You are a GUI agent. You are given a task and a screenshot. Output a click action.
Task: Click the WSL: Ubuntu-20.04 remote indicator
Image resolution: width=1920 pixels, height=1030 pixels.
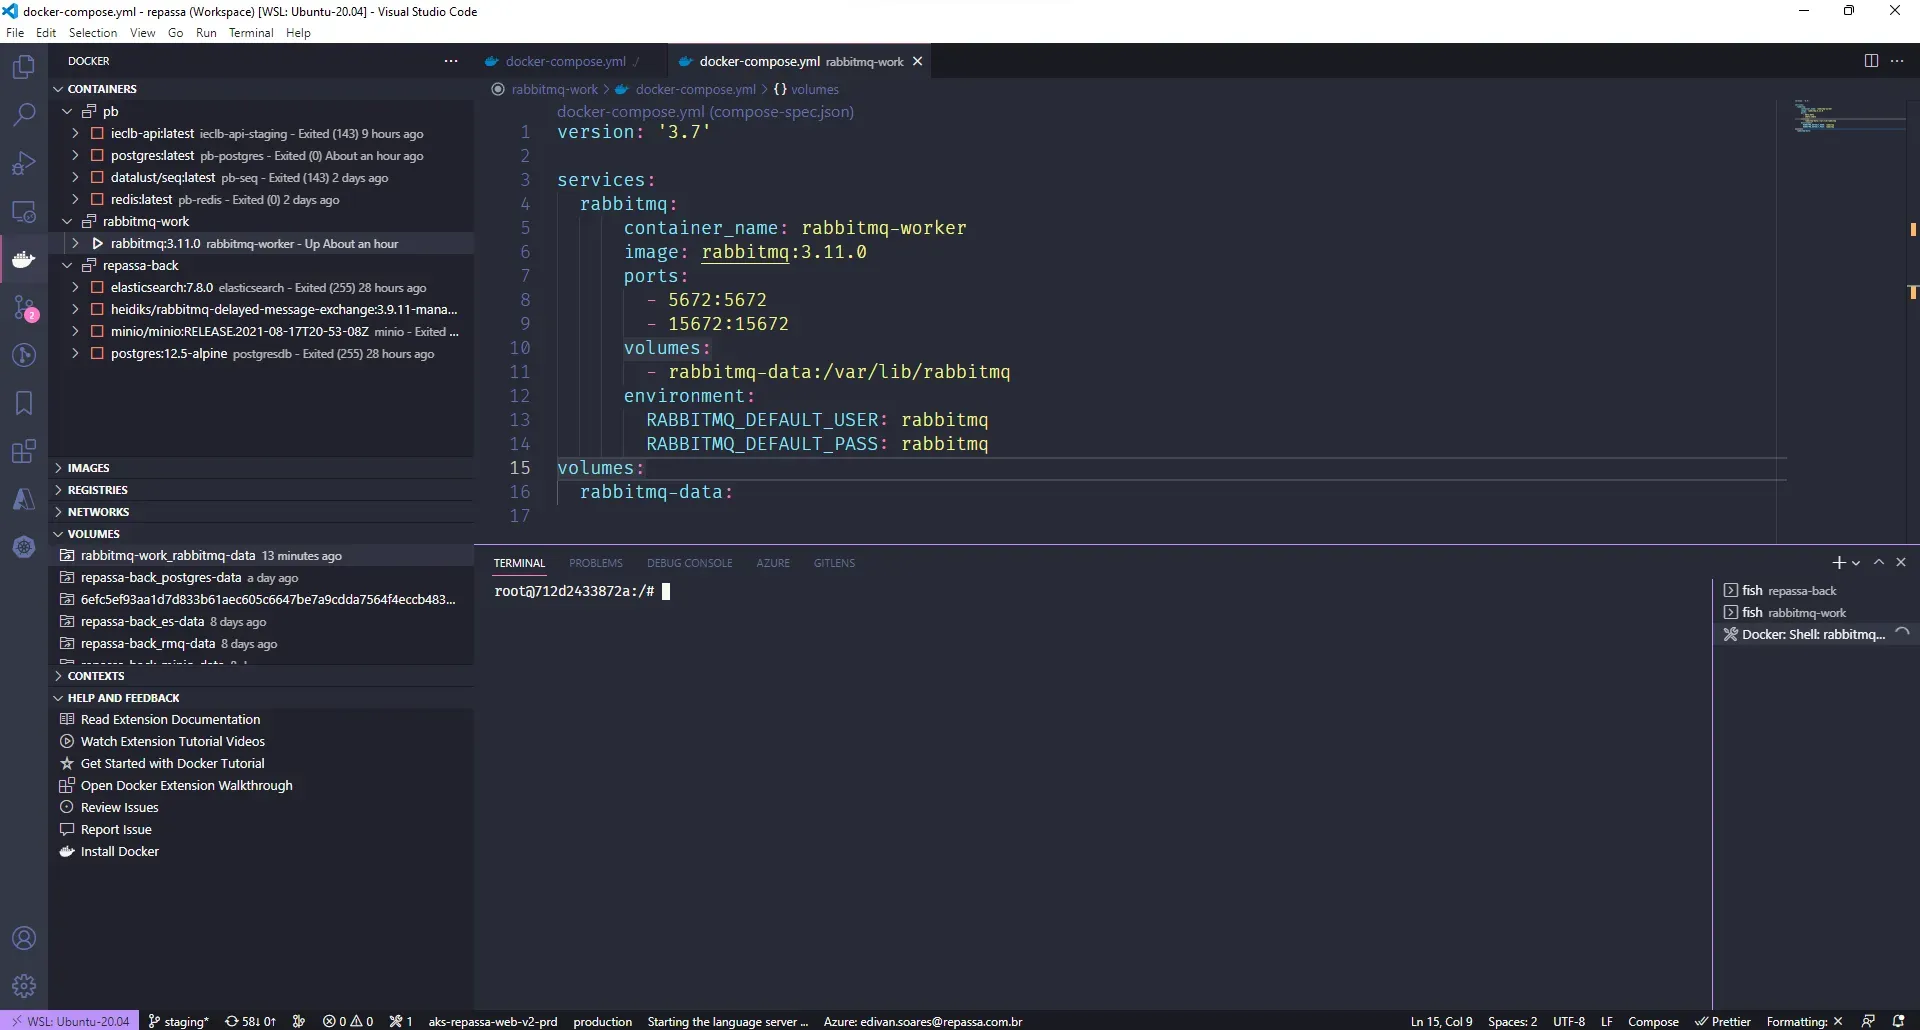[x=70, y=1021]
